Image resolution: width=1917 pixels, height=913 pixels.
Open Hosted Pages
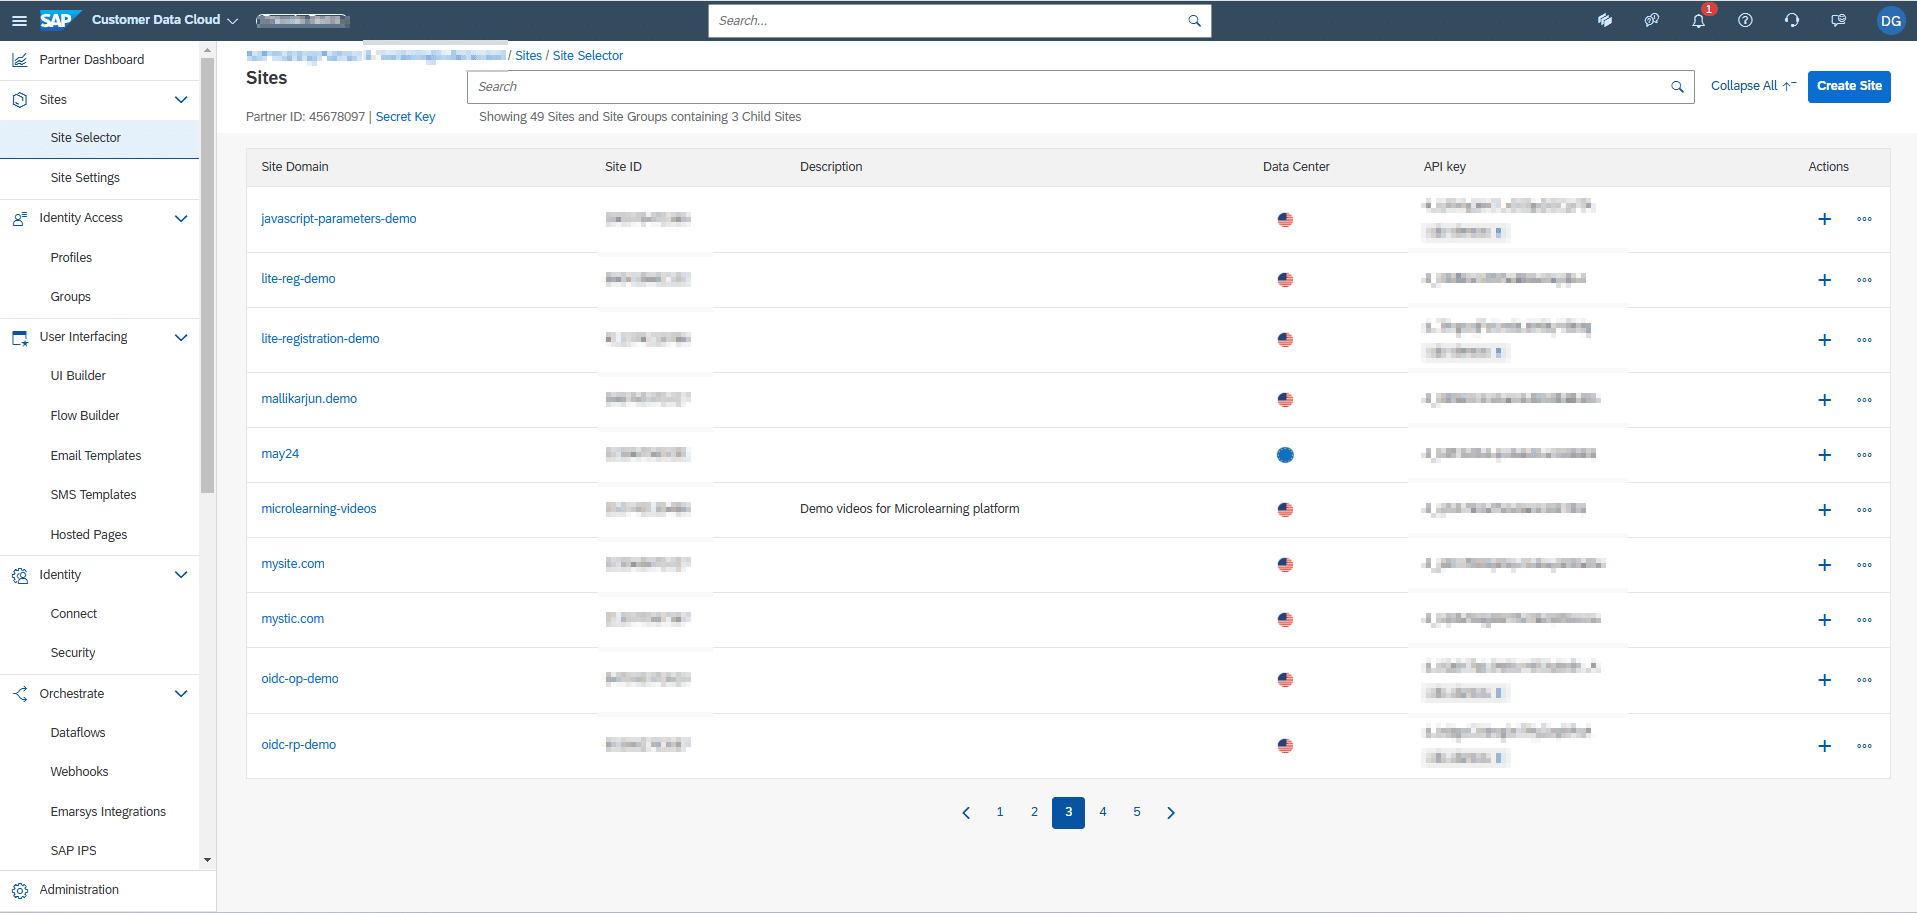point(89,535)
